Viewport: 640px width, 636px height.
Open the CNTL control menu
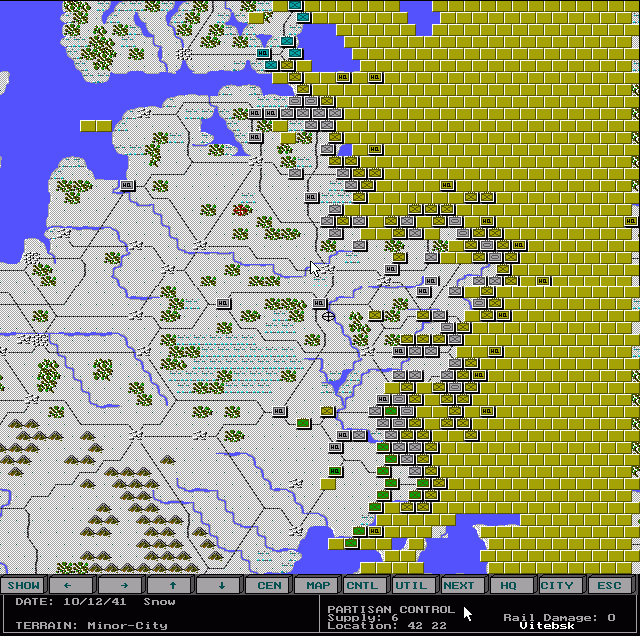[x=367, y=585]
